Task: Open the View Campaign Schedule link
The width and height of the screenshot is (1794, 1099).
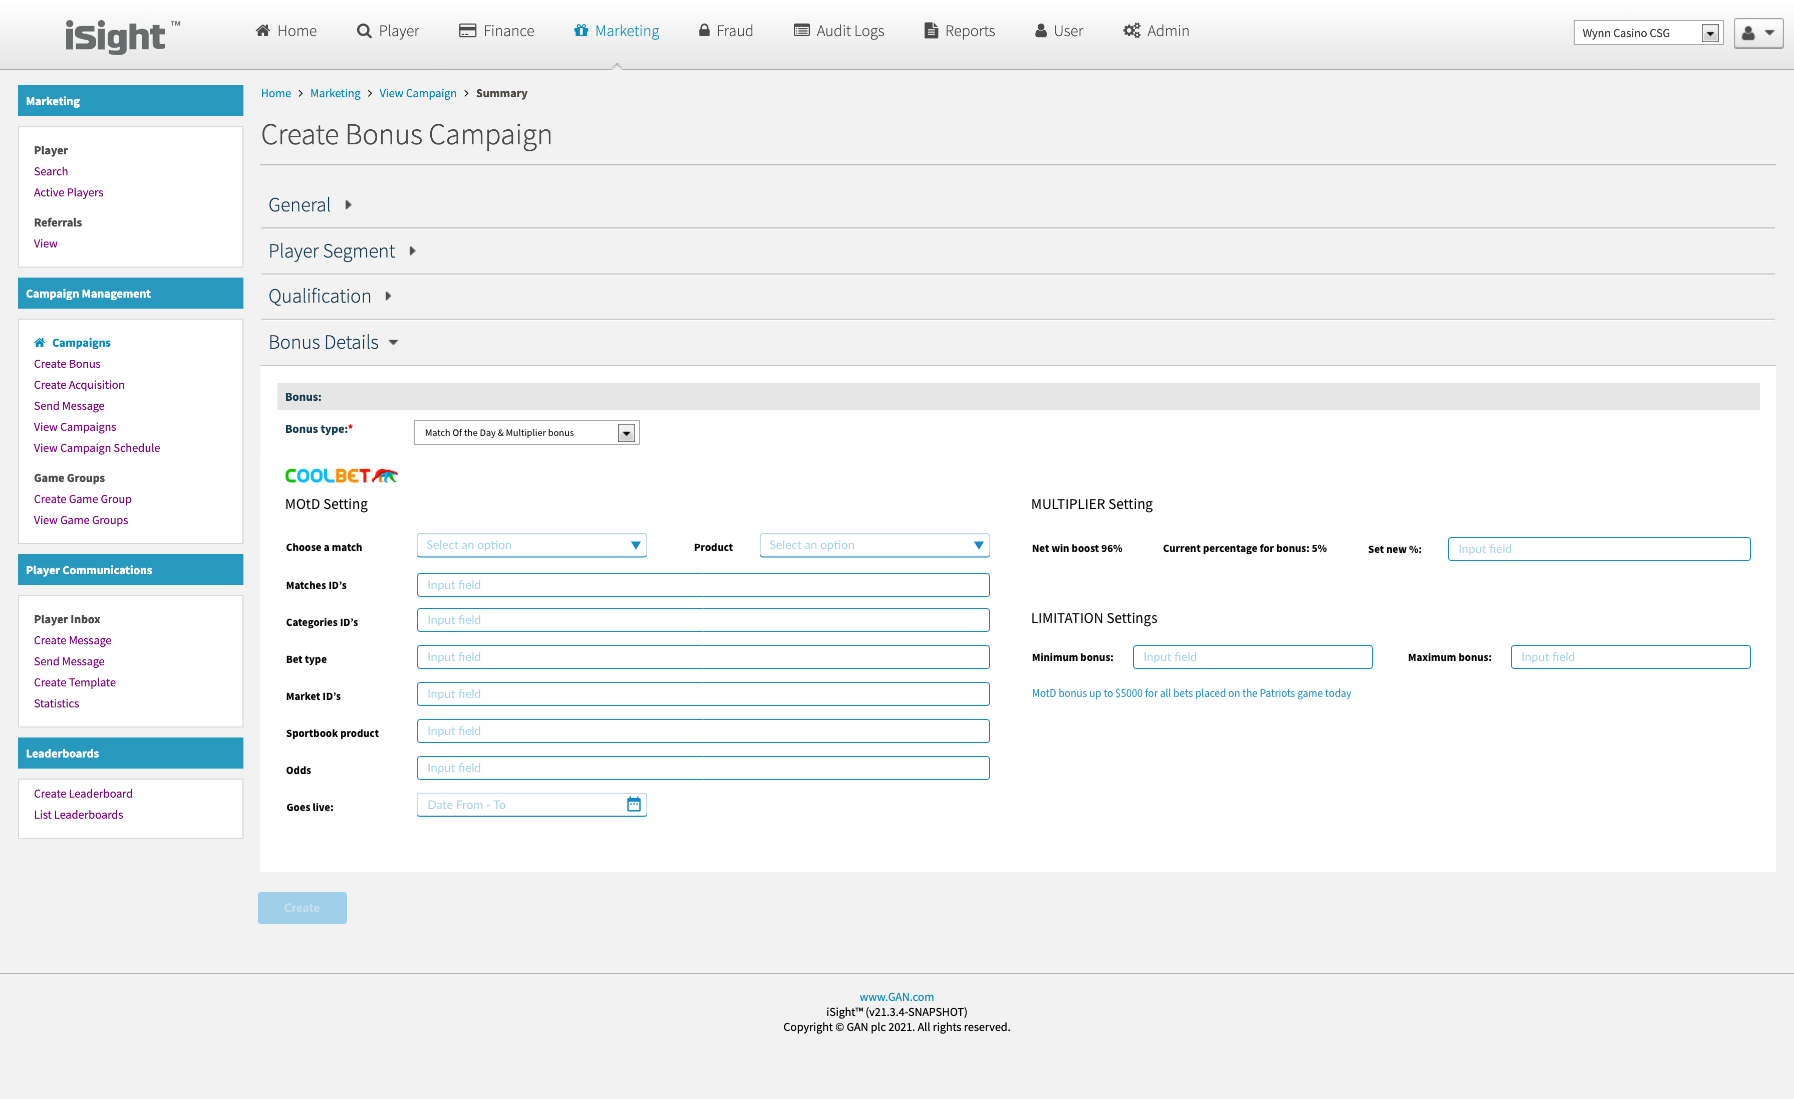Action: pos(97,448)
